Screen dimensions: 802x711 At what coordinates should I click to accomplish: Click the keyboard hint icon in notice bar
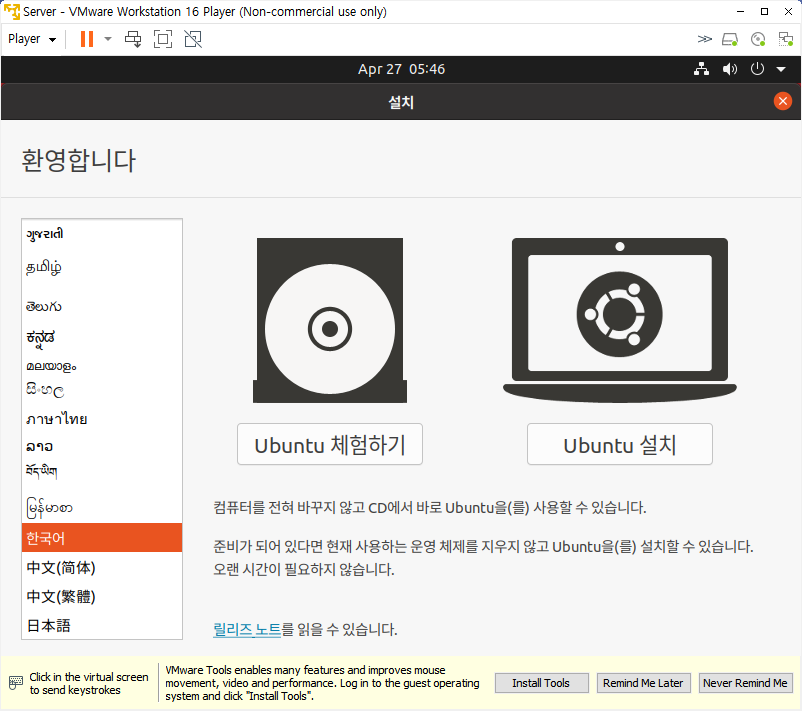(16, 683)
